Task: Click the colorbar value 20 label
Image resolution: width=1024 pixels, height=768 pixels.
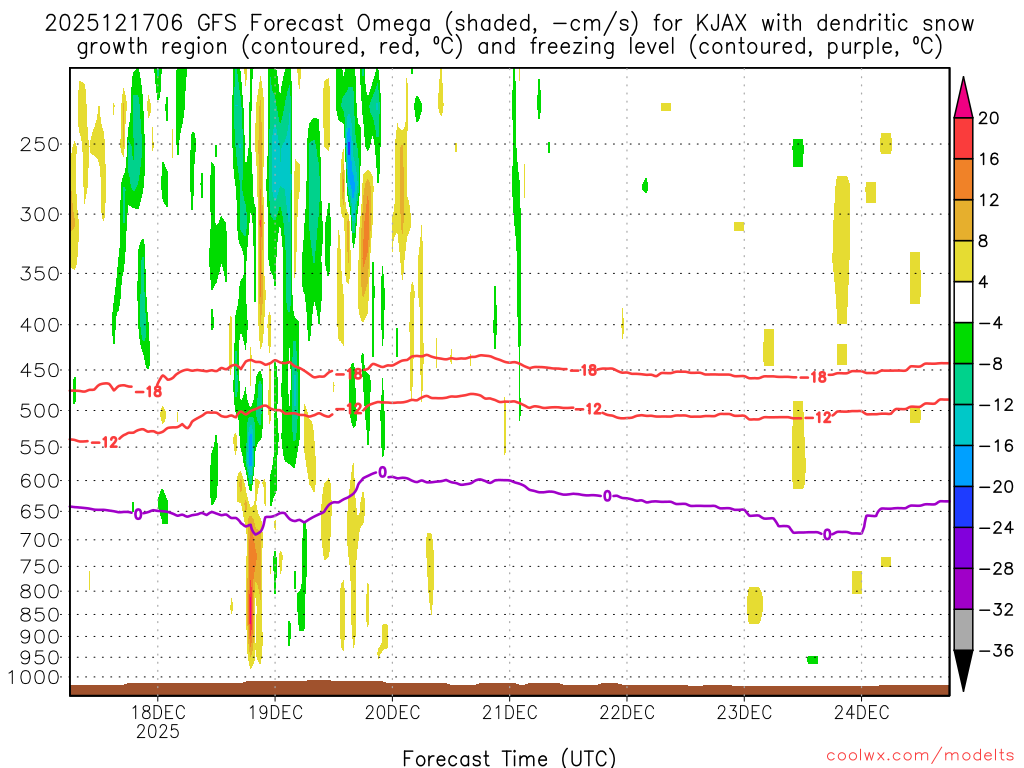Action: pyautogui.click(x=989, y=118)
